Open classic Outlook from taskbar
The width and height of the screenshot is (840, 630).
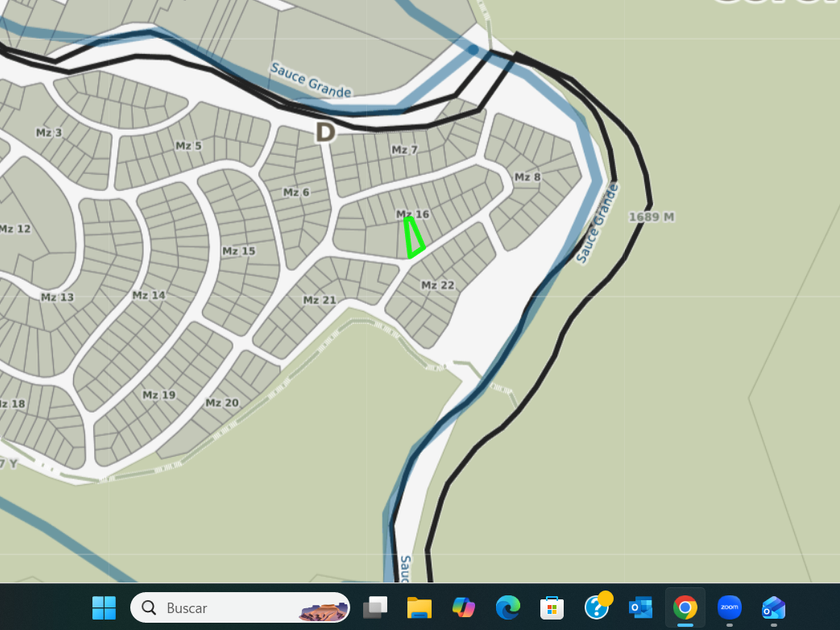(641, 608)
